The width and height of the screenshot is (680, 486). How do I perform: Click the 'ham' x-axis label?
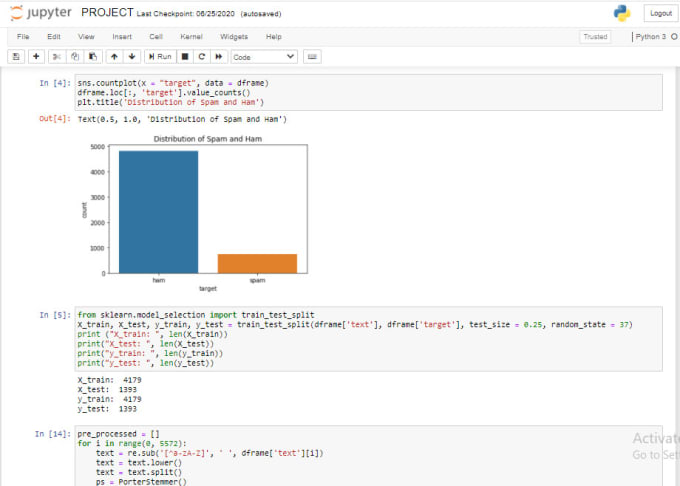click(x=159, y=281)
